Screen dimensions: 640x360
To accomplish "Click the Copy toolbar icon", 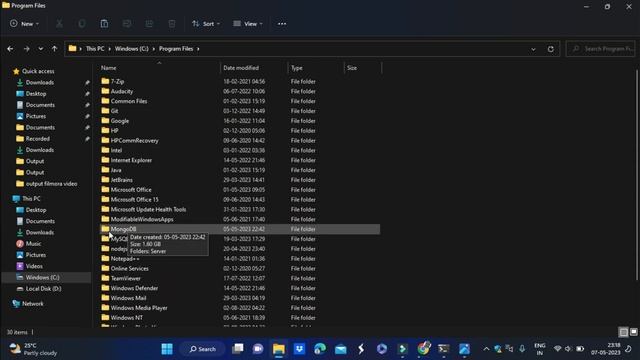I will (82, 24).
